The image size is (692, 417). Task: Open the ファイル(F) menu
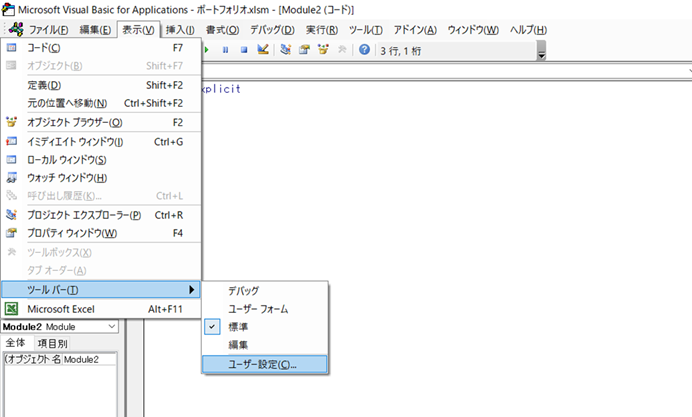coord(49,30)
